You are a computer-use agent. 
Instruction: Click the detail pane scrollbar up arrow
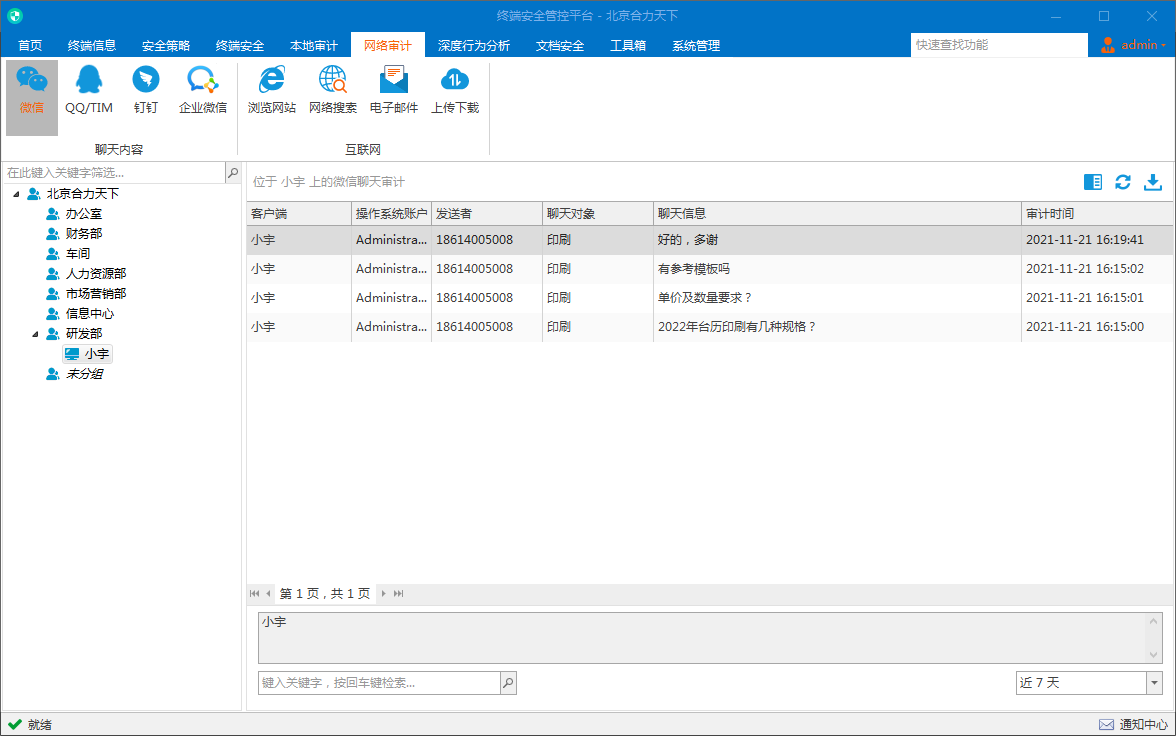tap(1154, 621)
